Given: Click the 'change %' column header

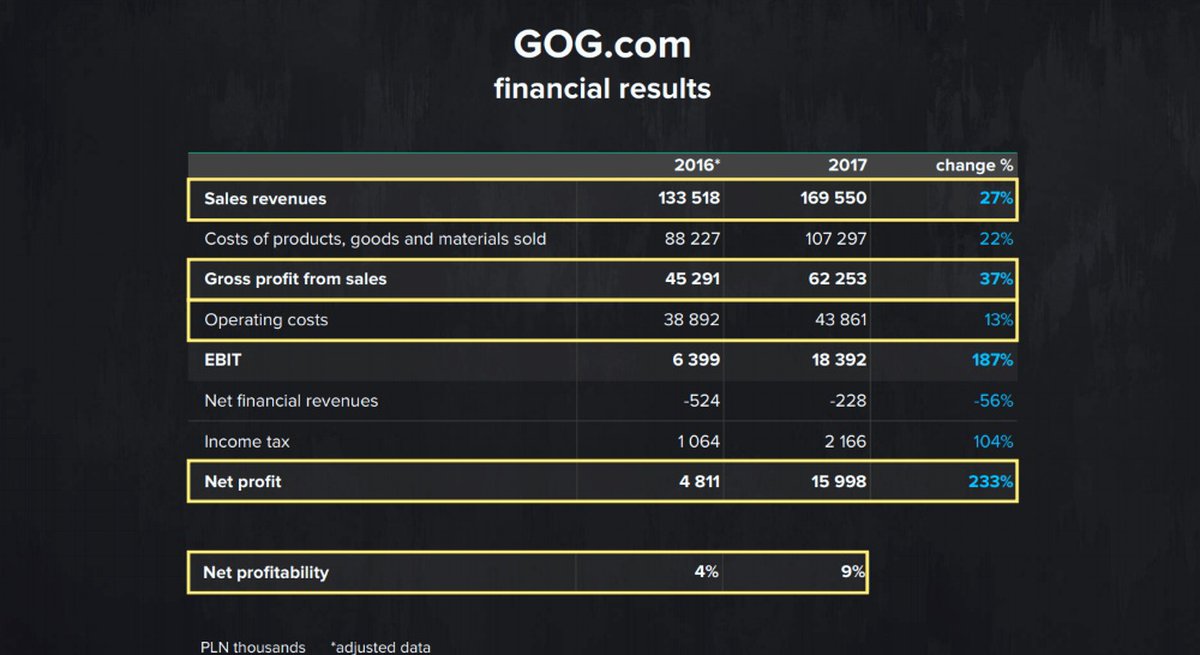Looking at the screenshot, I should pos(974,165).
